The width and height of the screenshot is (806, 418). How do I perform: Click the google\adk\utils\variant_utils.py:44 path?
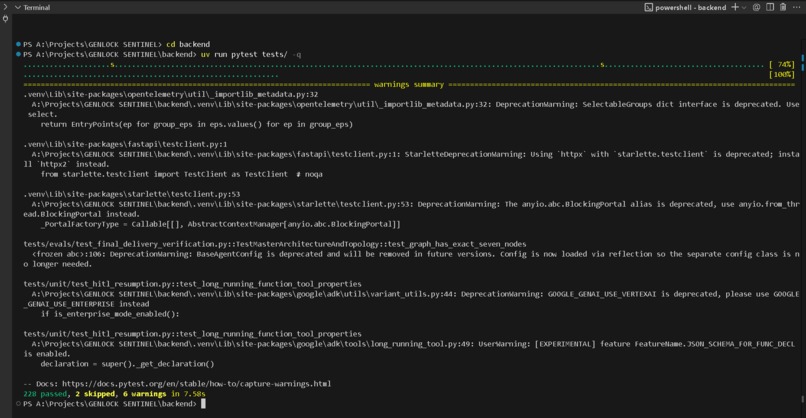tap(244, 294)
